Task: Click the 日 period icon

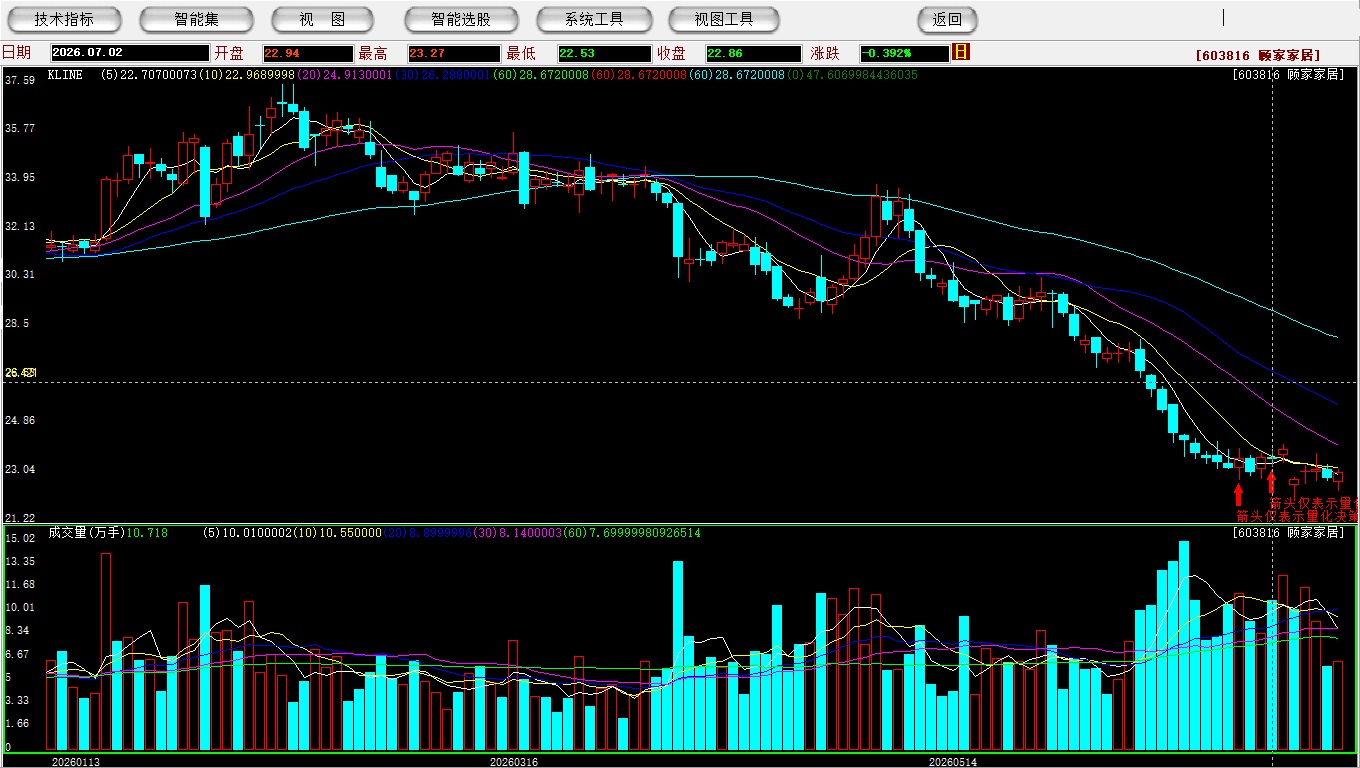Action: (962, 52)
